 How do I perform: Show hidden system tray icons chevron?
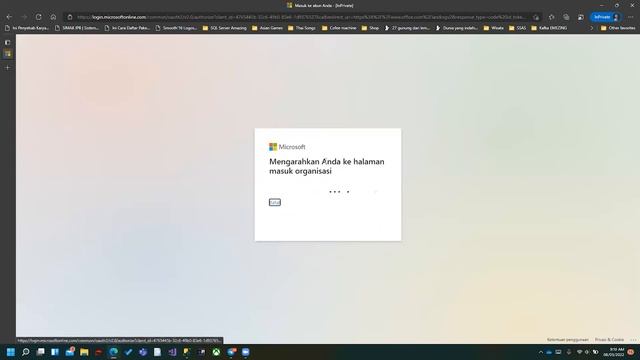pos(541,352)
